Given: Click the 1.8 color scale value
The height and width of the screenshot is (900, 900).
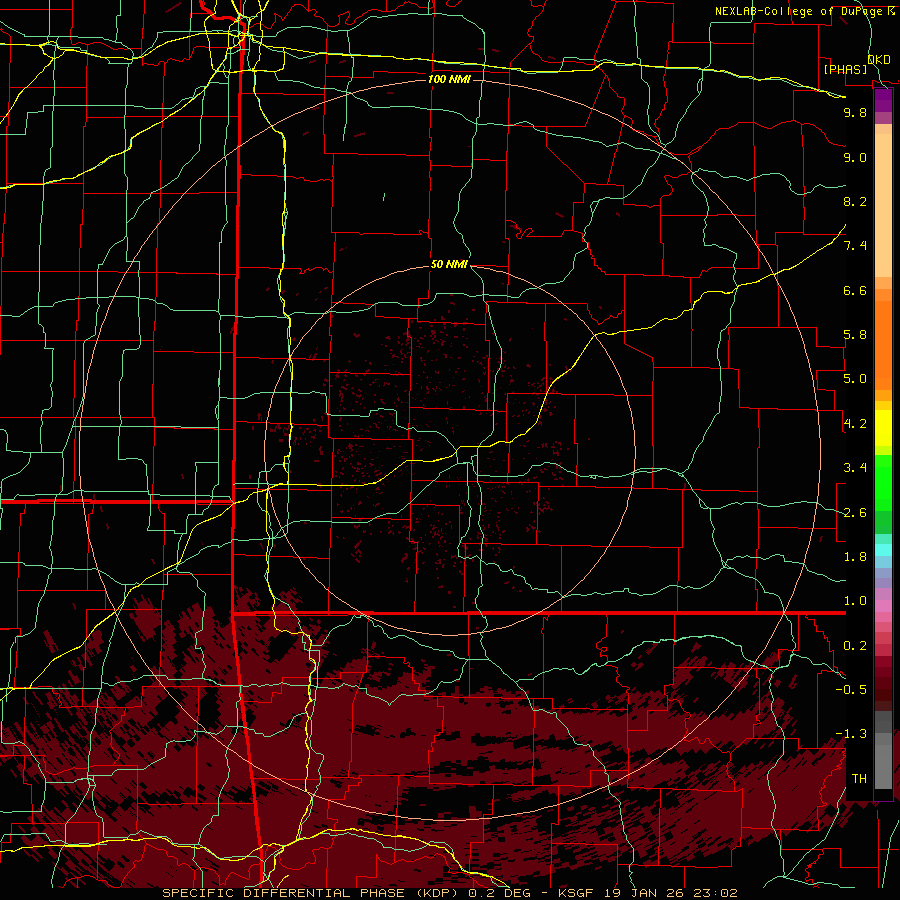Looking at the screenshot, I should coord(855,557).
